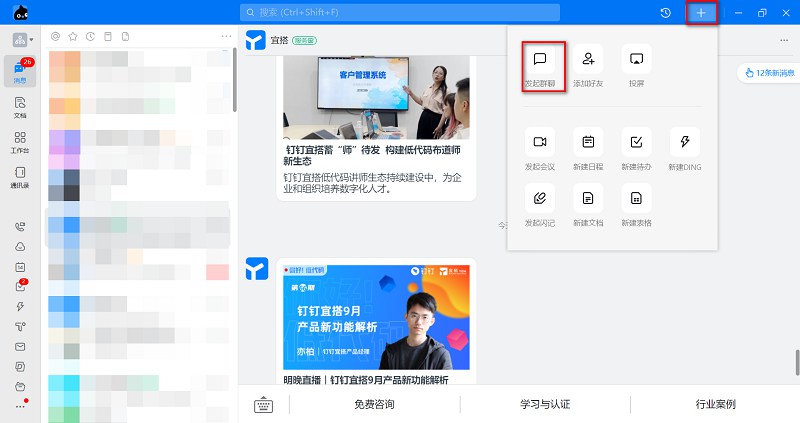Viewport: 800px width, 423px height.
Task: Open the overlapping-squares icon under the mail icon
Action: (20, 366)
